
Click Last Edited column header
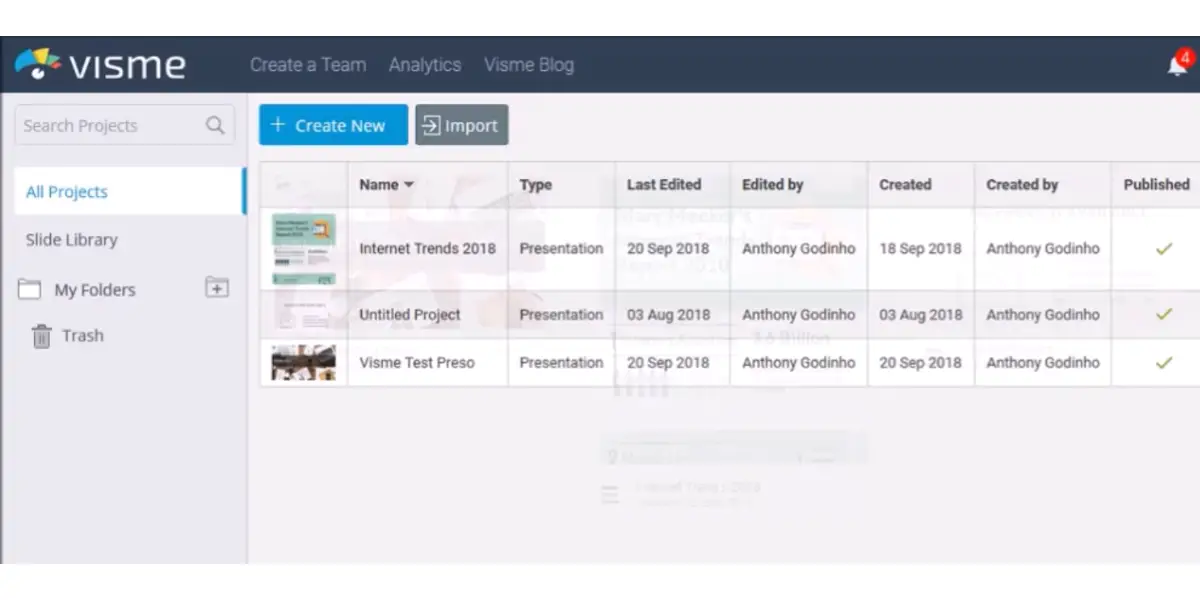coord(664,184)
